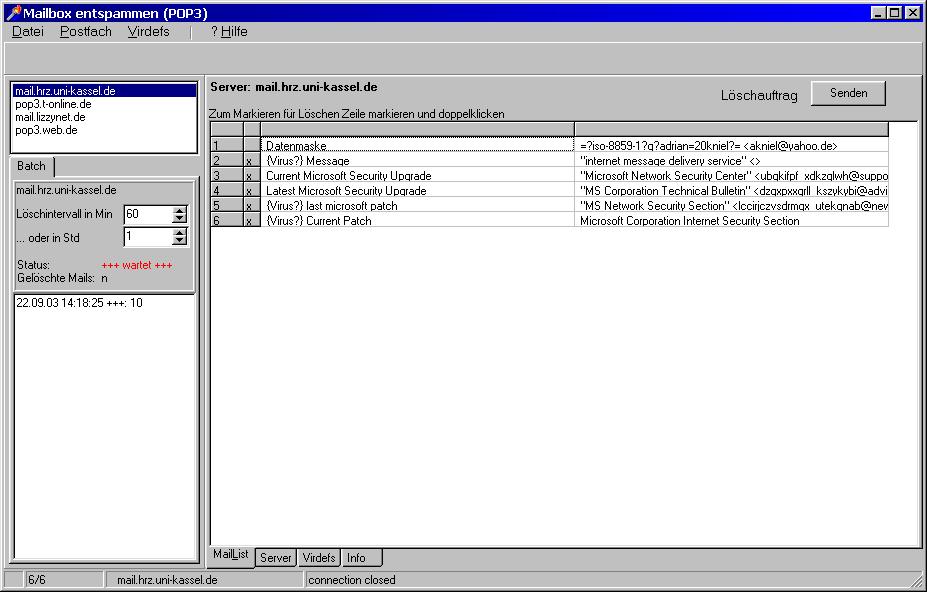Image resolution: width=927 pixels, height=592 pixels.
Task: Decrease Löschintervall in Min value
Action: click(180, 219)
